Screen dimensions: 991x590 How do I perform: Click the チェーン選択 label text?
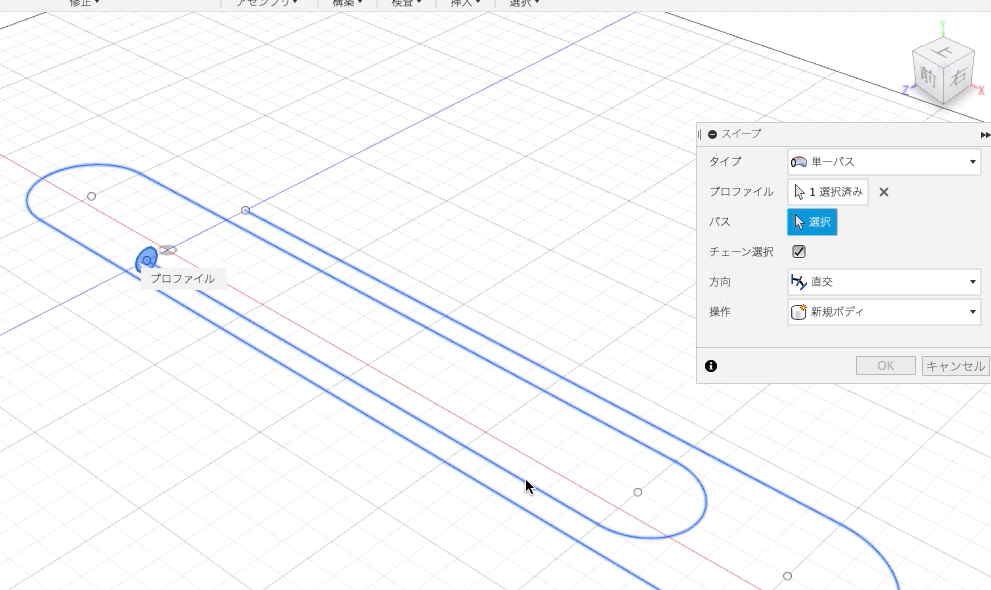click(741, 252)
